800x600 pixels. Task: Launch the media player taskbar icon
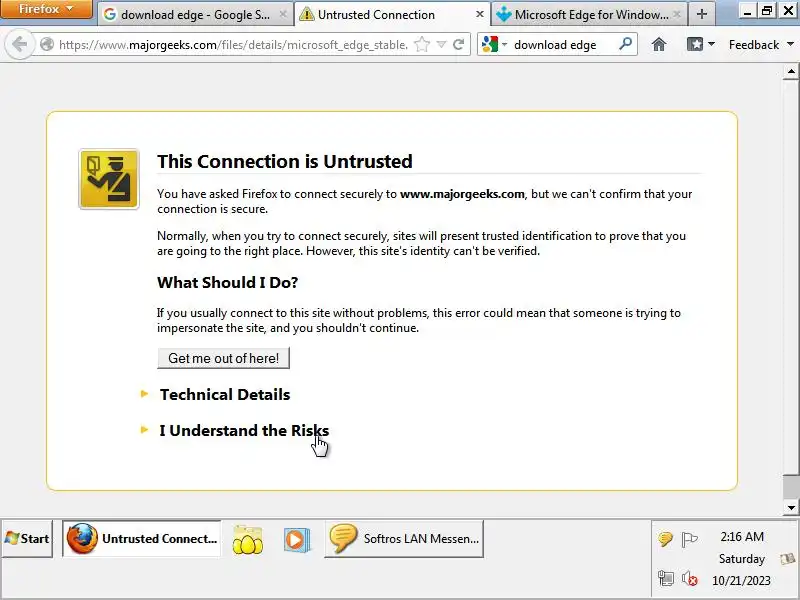[296, 539]
